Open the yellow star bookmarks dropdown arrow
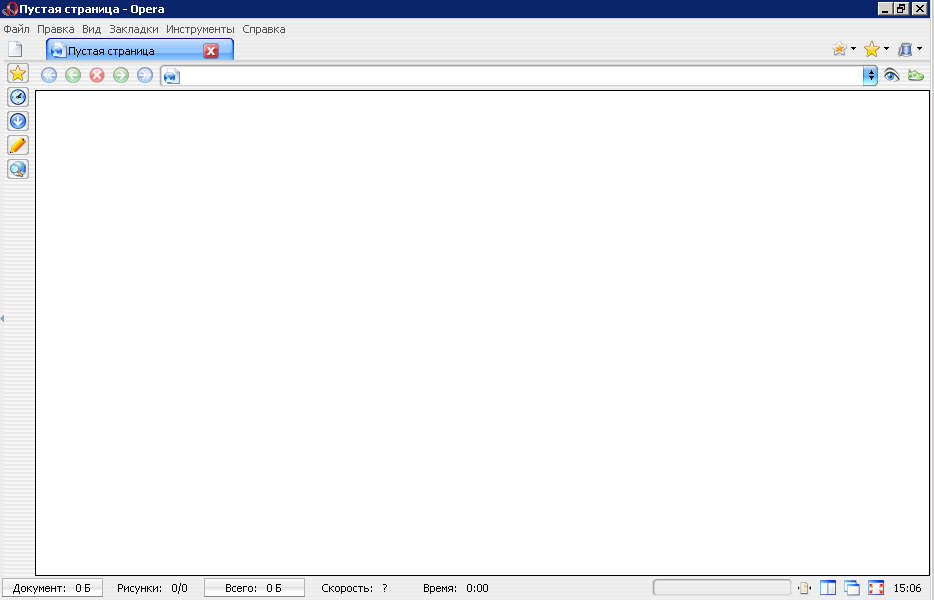The image size is (934, 600). 886,49
